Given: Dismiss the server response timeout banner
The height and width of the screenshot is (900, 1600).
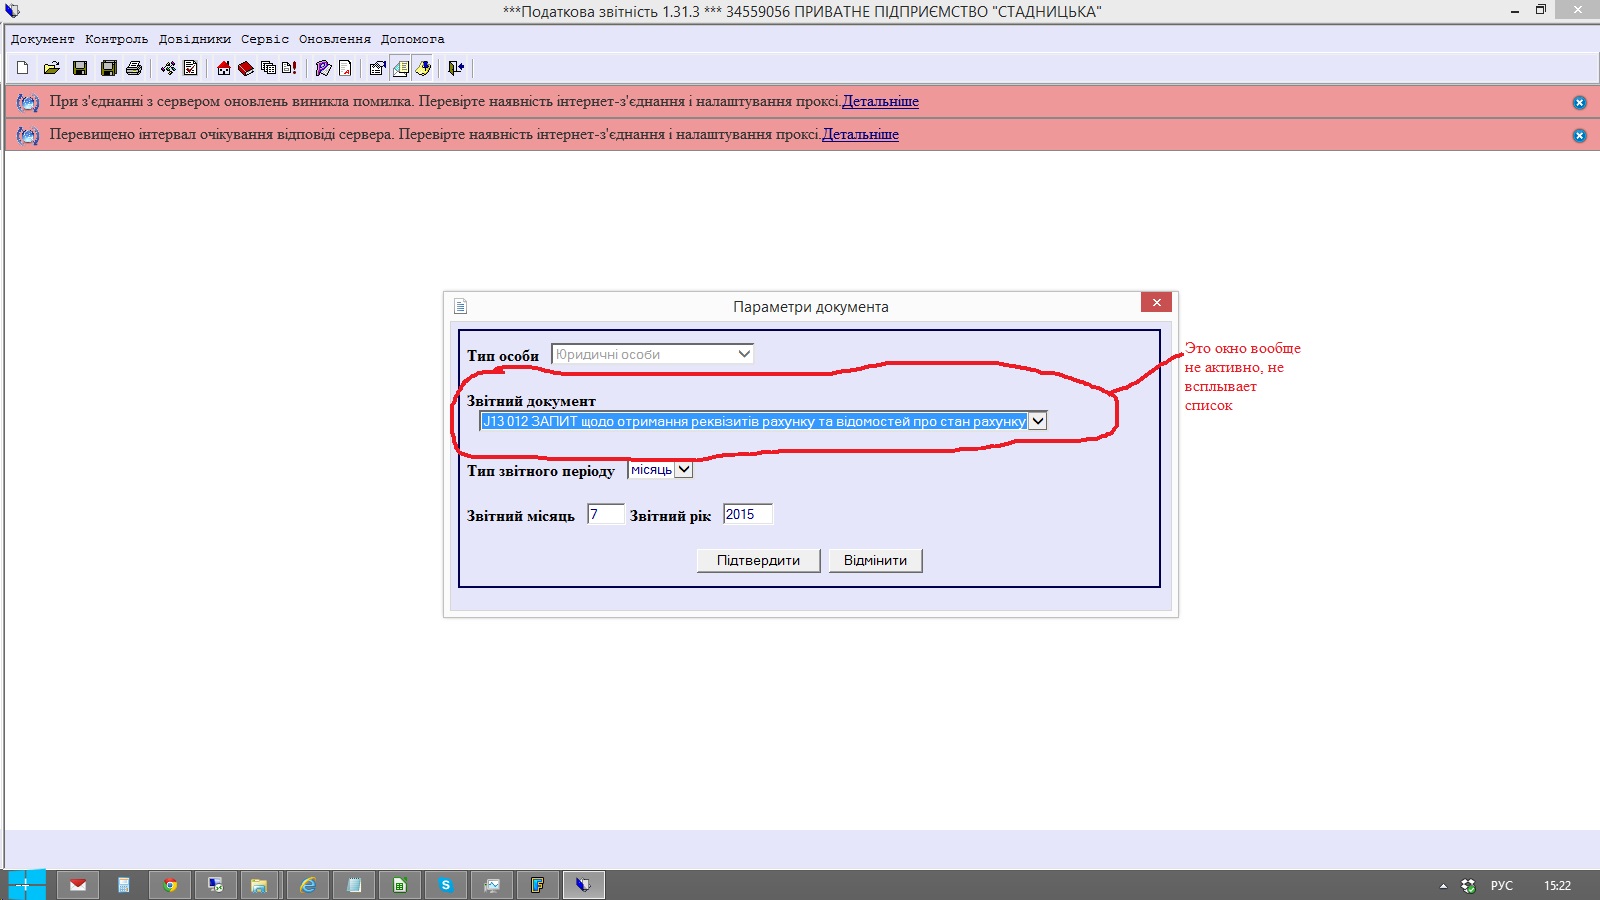Looking at the screenshot, I should point(1579,135).
